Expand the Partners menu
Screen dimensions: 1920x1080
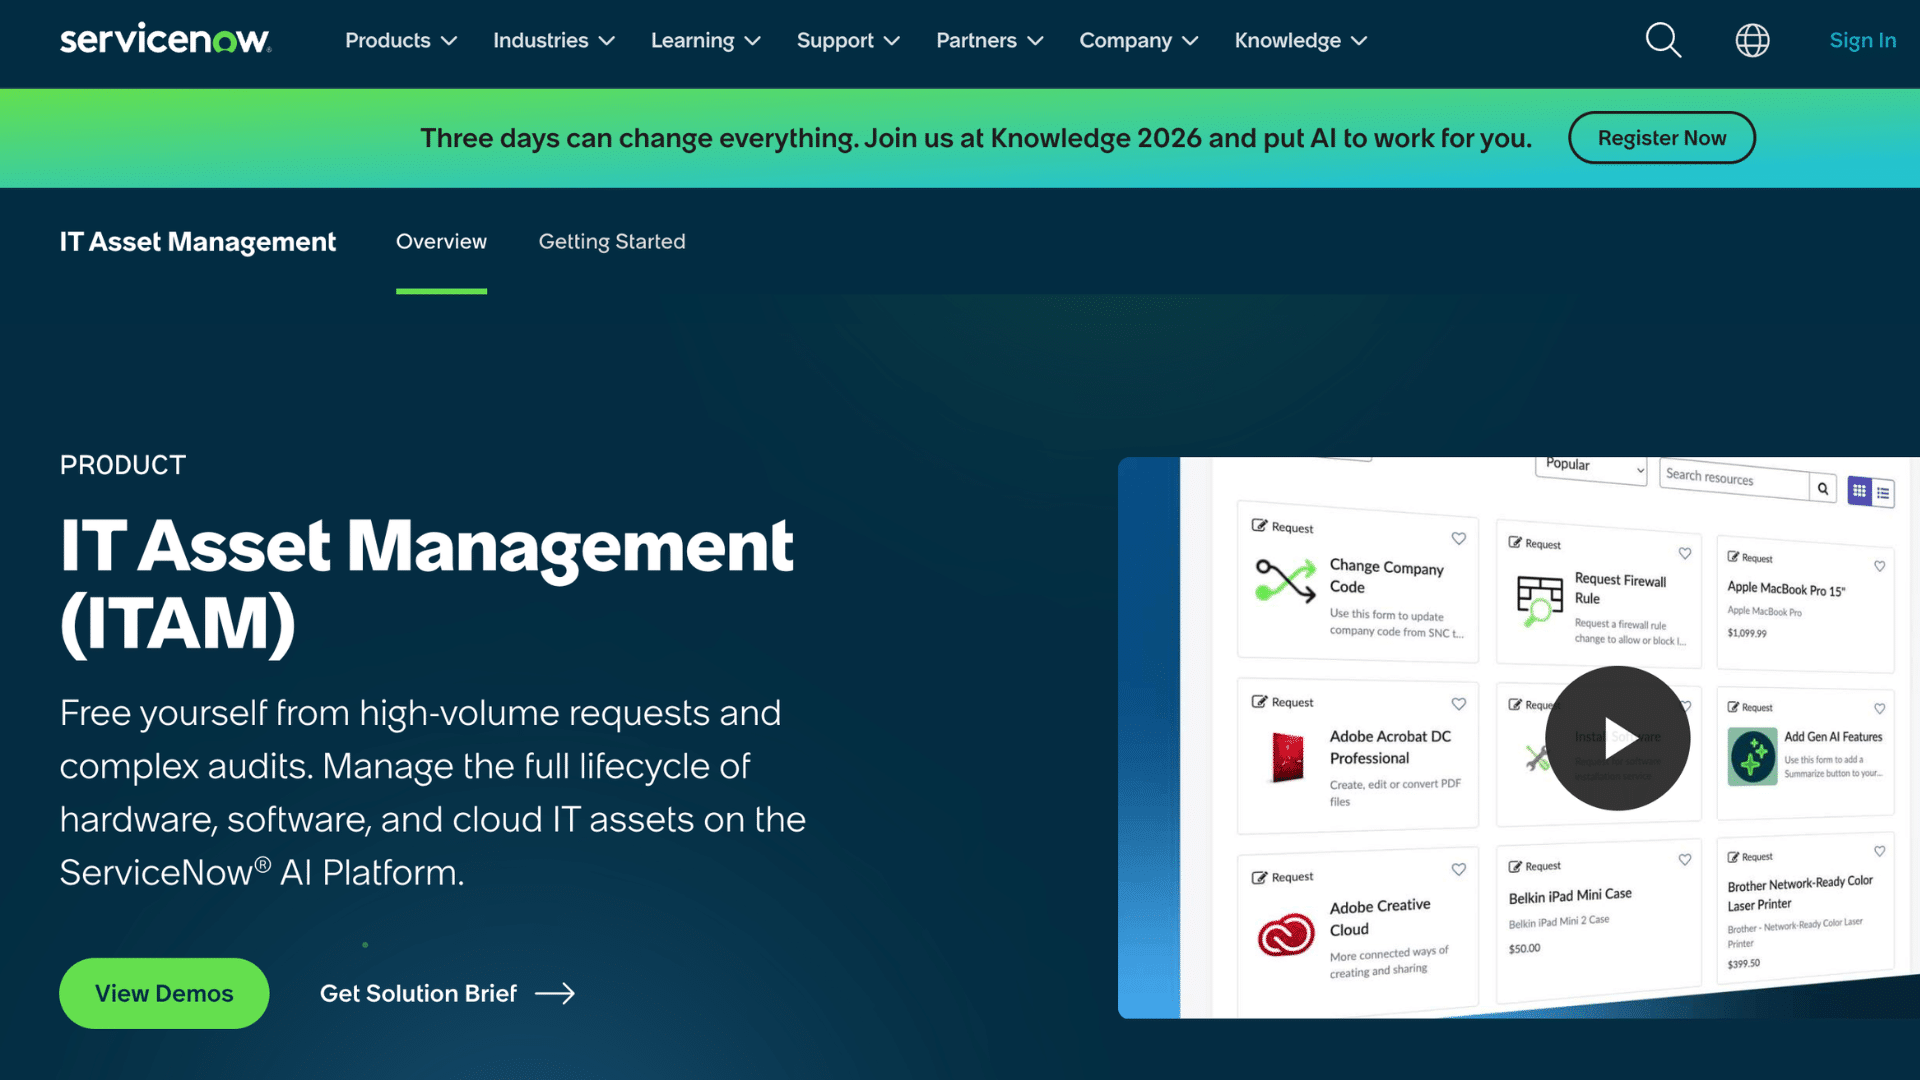click(x=990, y=40)
